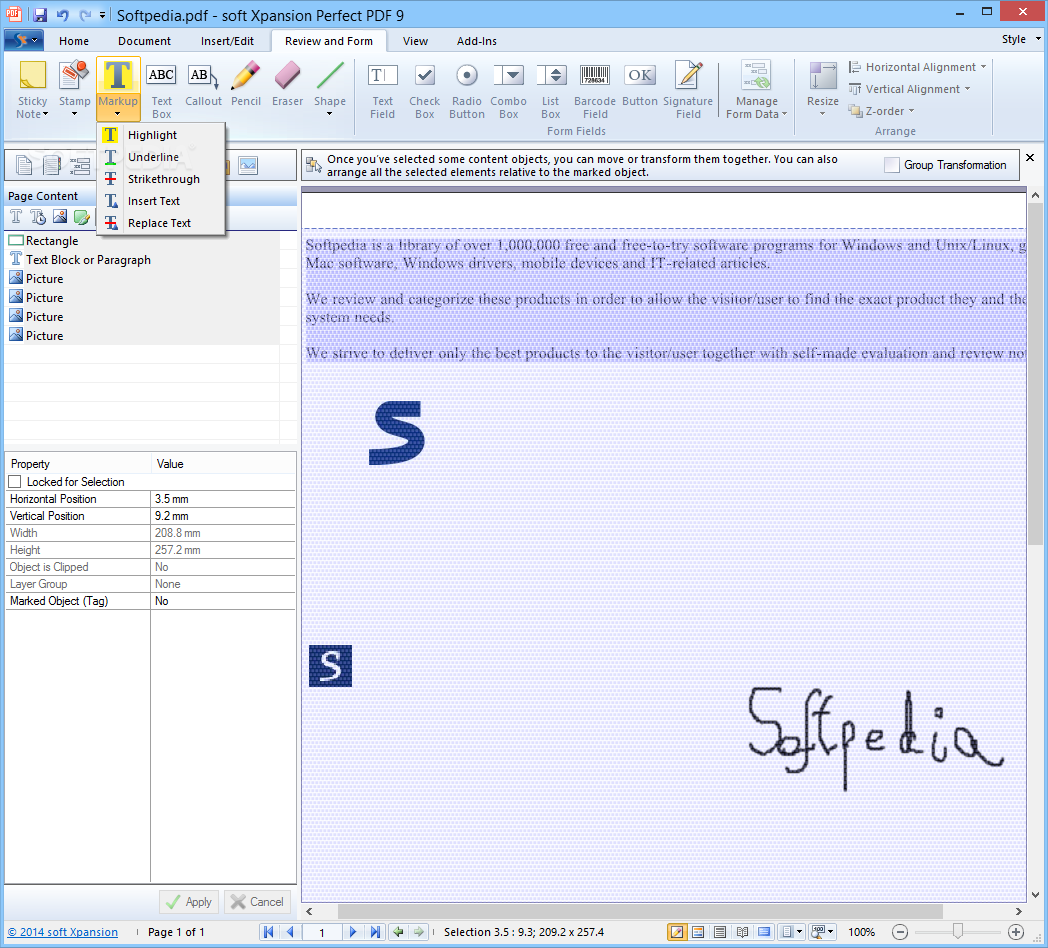Expand Horizontal Alignment menu

point(918,67)
